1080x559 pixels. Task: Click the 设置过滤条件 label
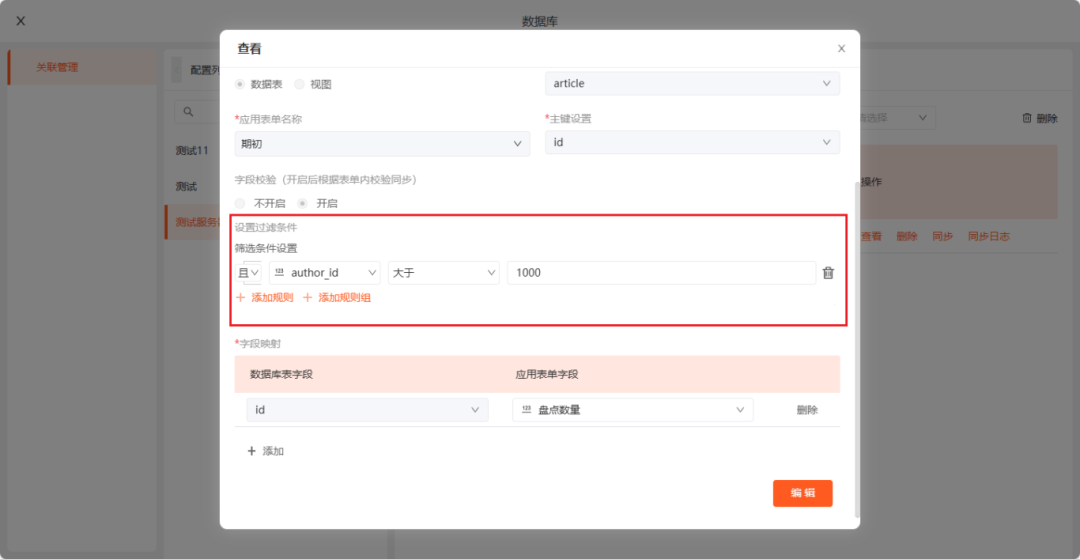tap(266, 228)
